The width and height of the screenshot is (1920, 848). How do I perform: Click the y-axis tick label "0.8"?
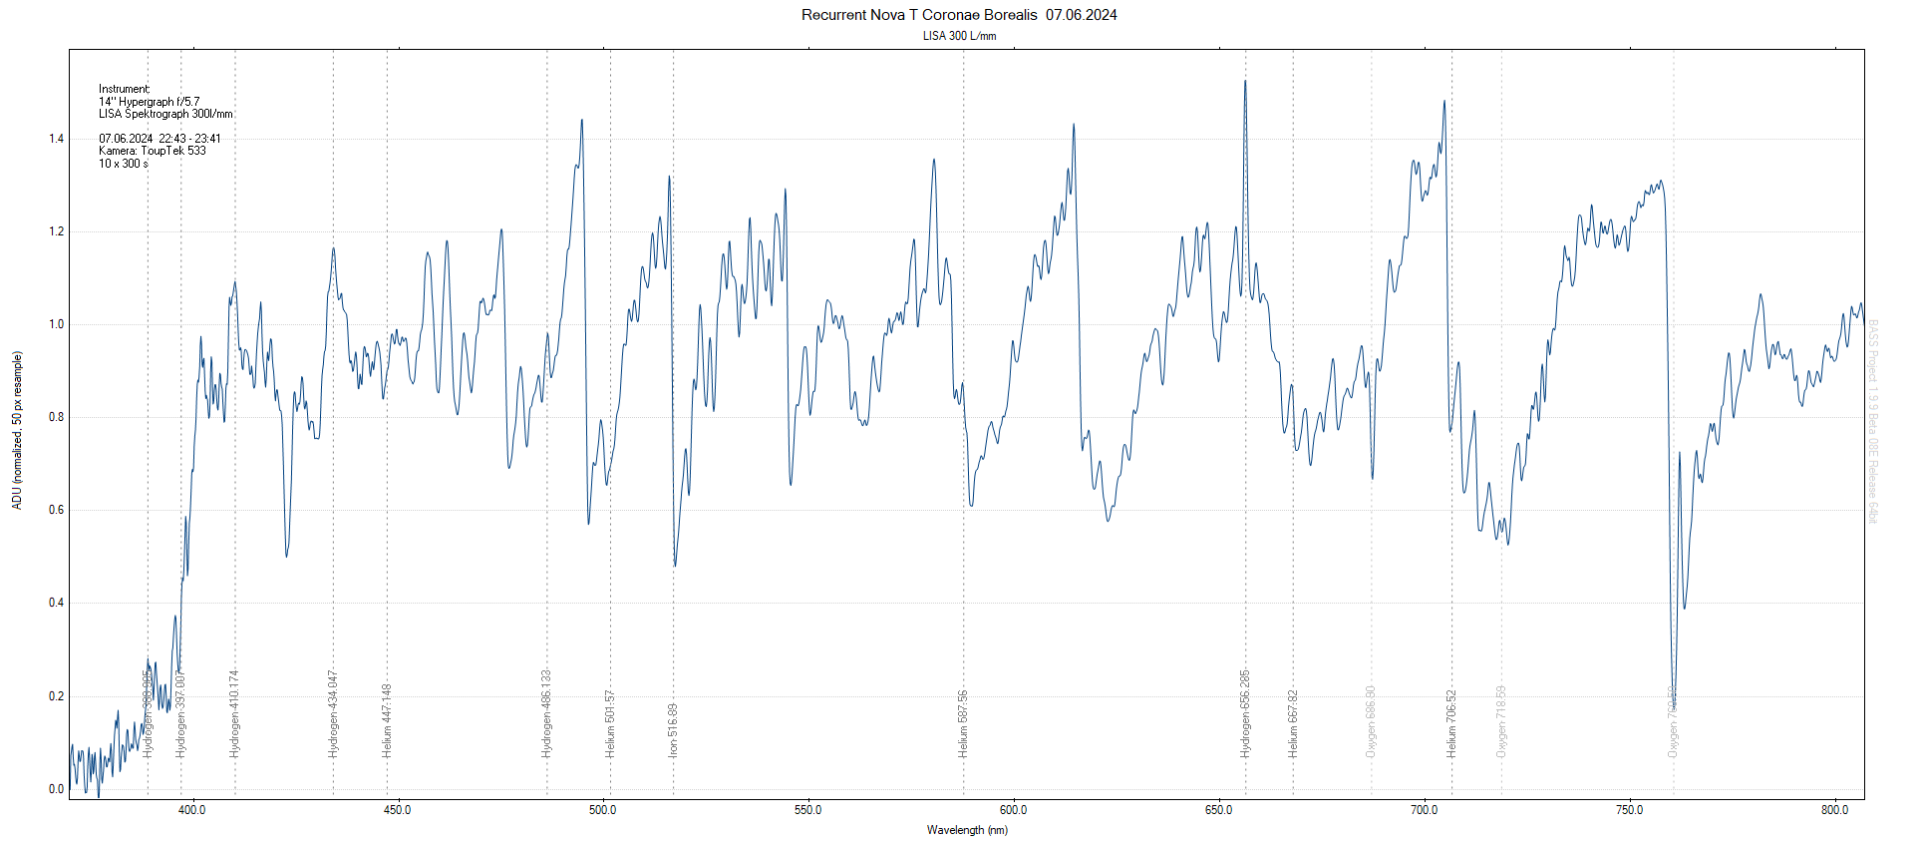(56, 417)
